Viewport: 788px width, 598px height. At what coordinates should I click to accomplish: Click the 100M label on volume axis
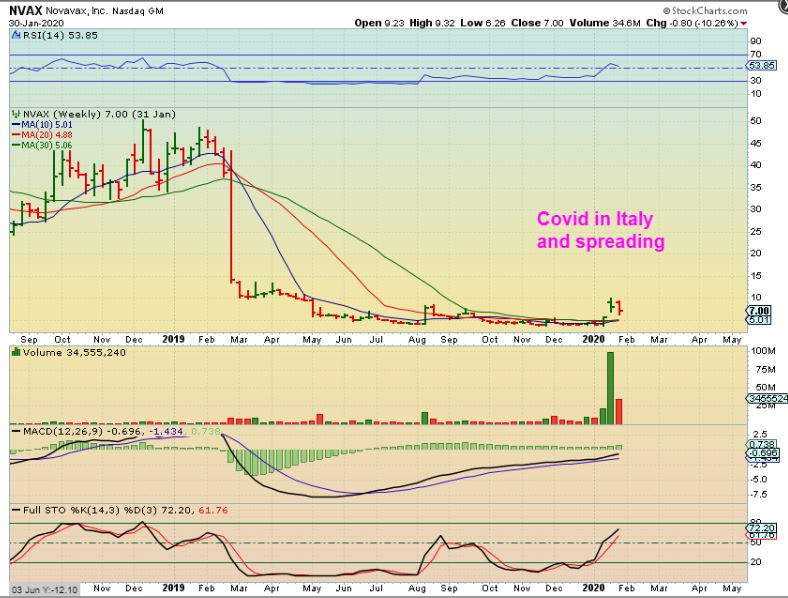click(763, 351)
